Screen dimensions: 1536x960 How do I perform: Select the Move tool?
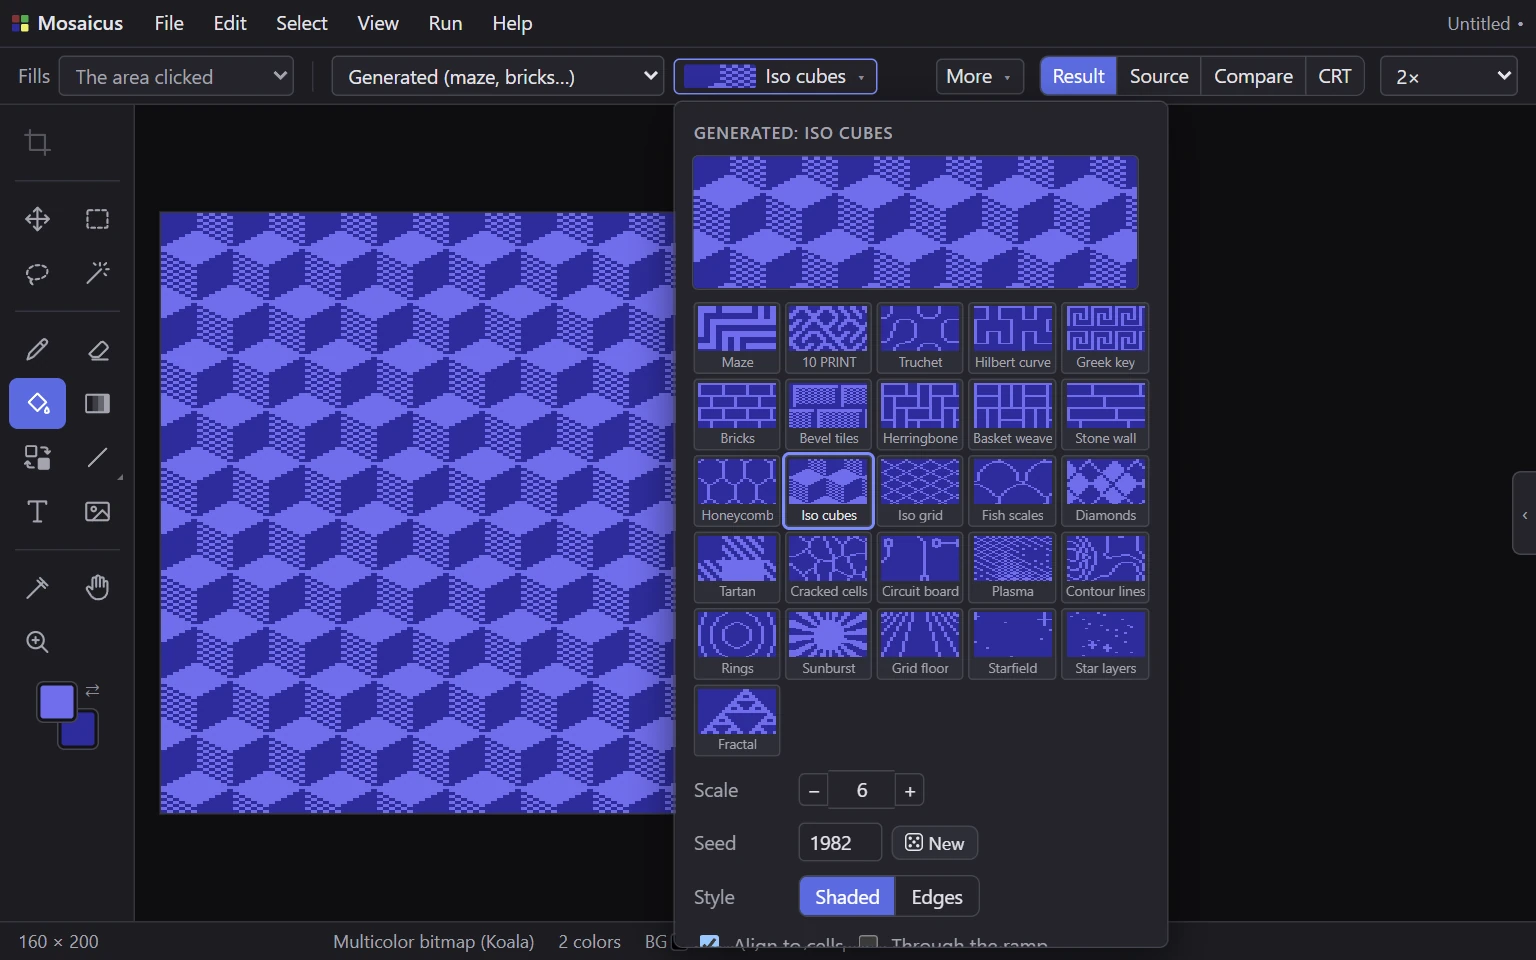coord(38,219)
